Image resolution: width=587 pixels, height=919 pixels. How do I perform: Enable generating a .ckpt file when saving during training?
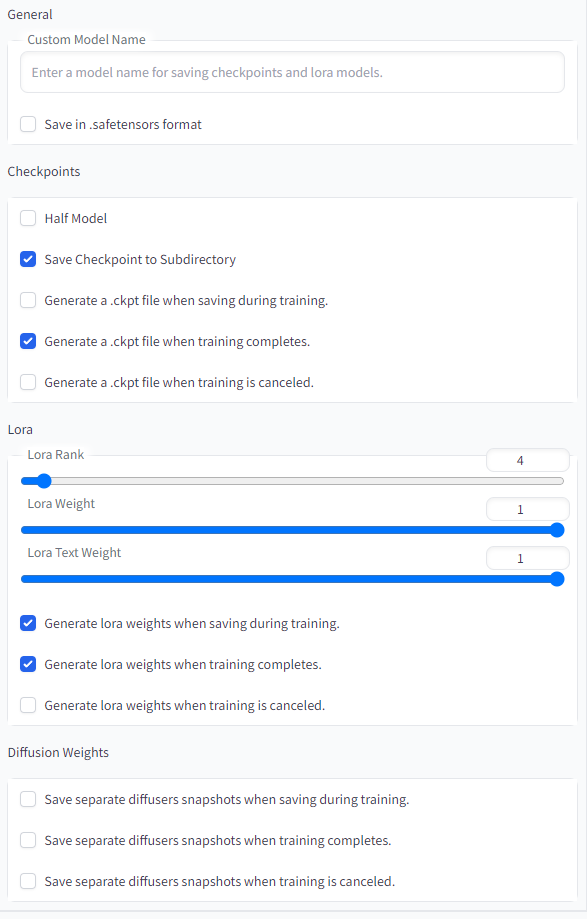[x=28, y=300]
